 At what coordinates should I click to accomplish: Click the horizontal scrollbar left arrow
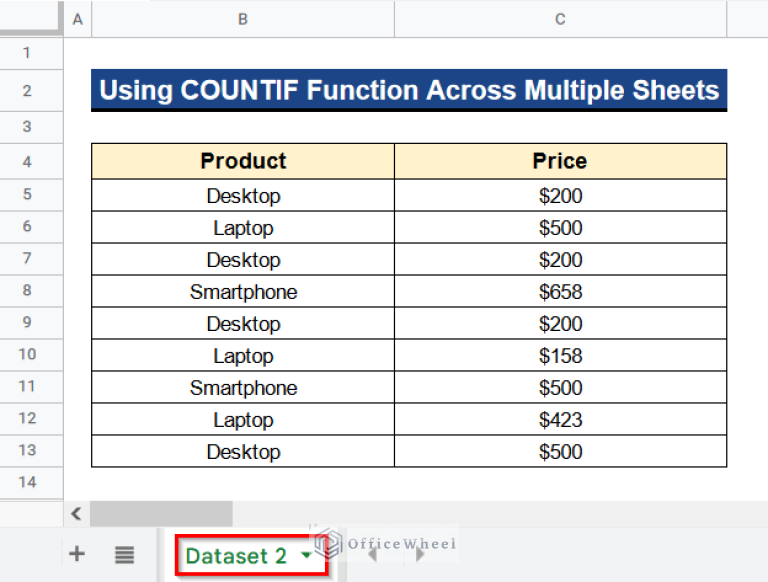(76, 514)
